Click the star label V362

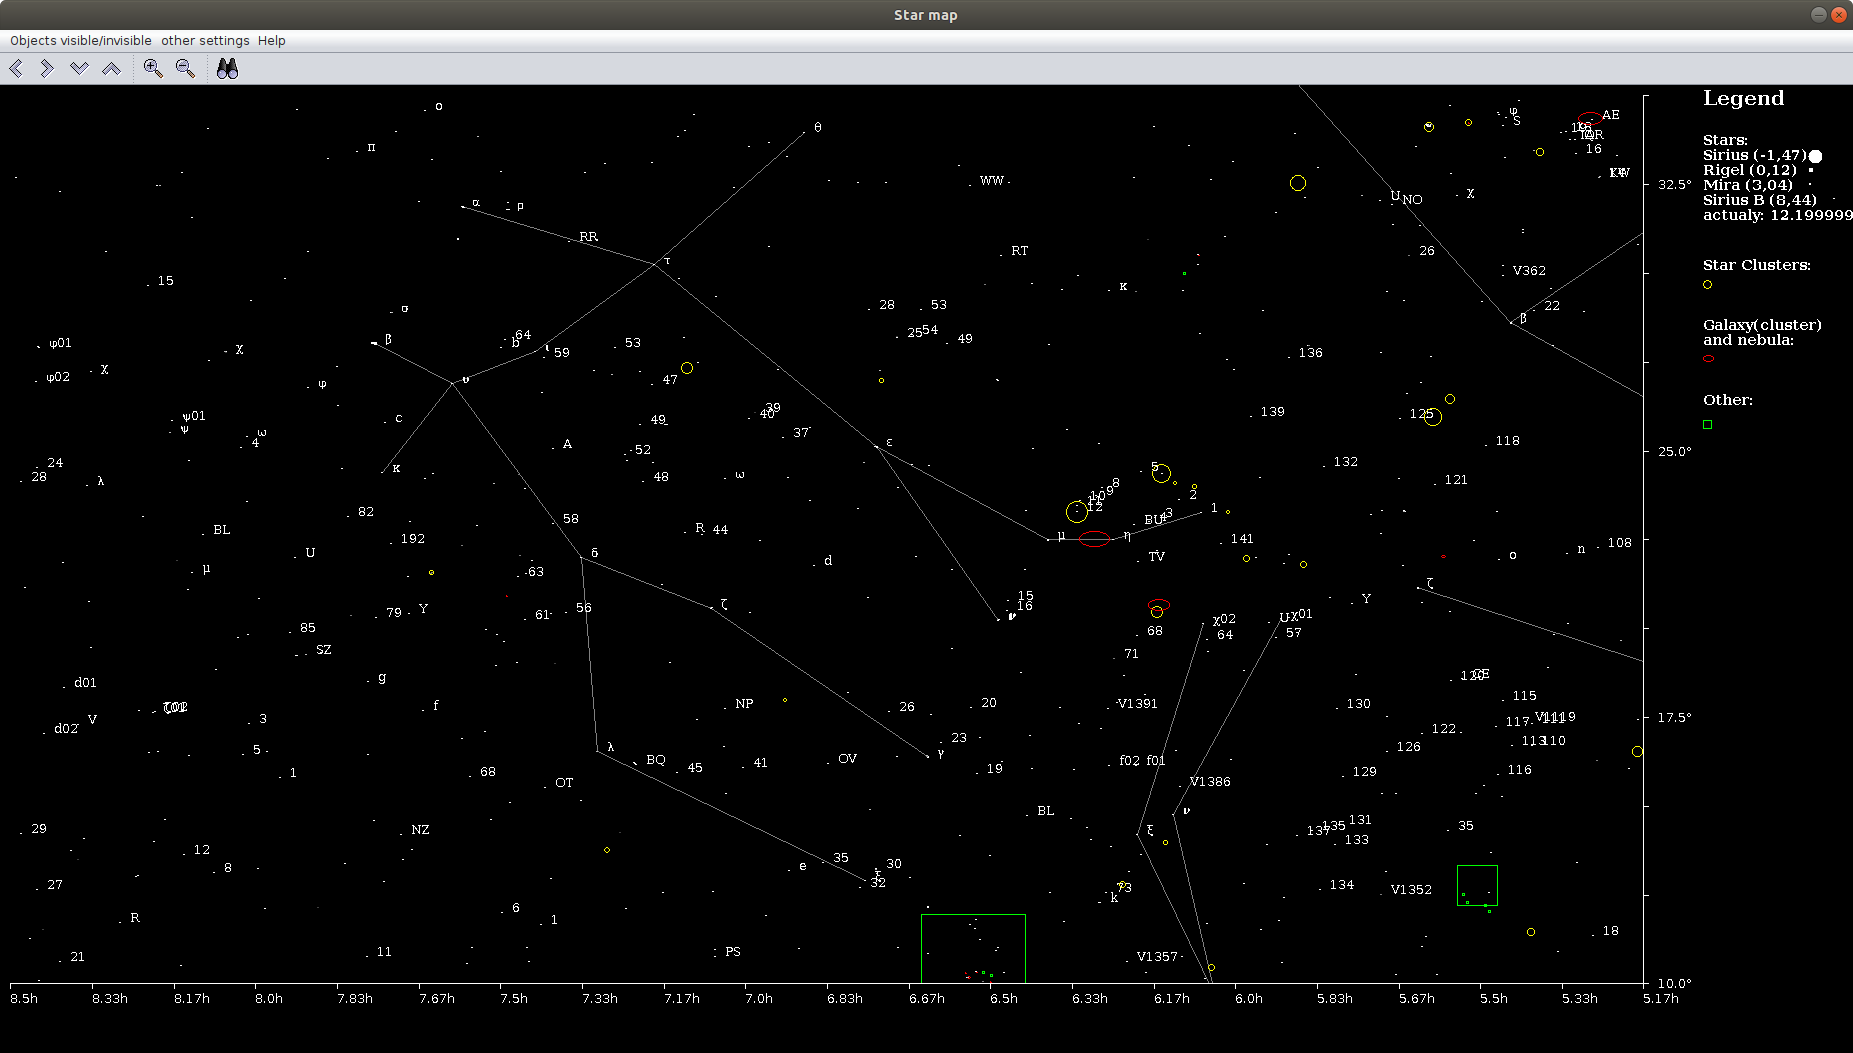pos(1529,271)
